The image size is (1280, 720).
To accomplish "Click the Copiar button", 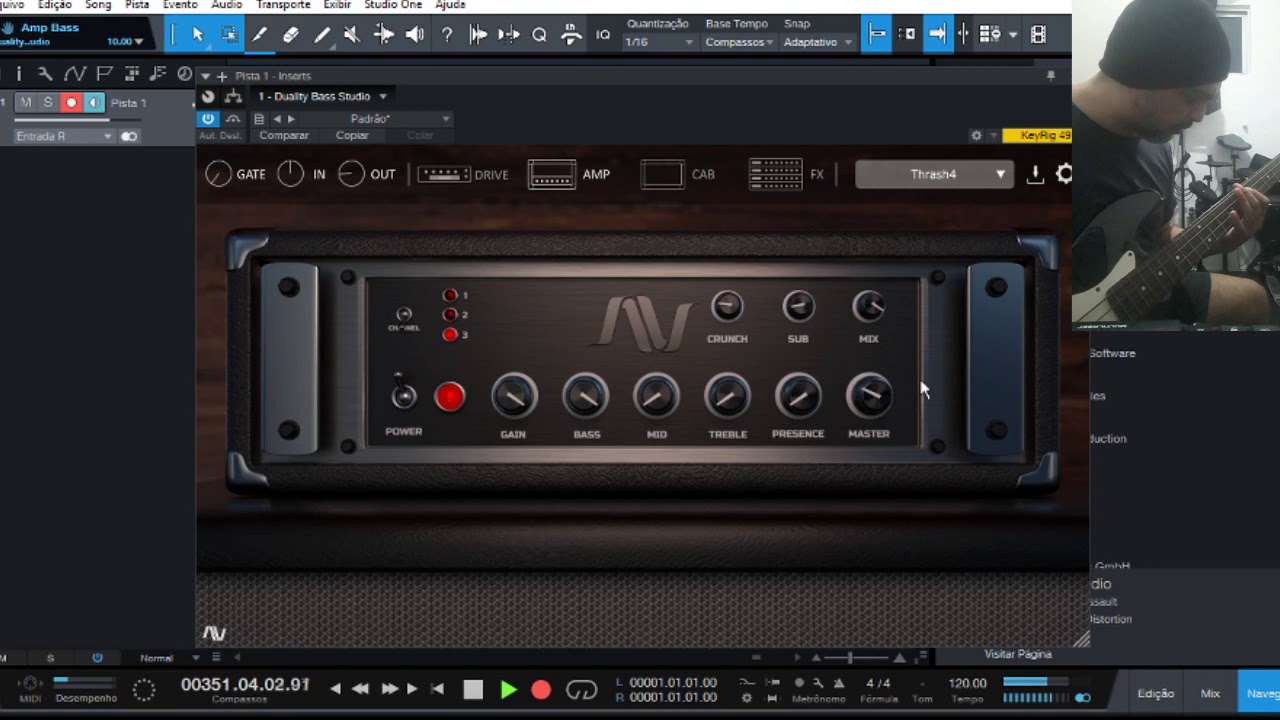I will coord(352,135).
